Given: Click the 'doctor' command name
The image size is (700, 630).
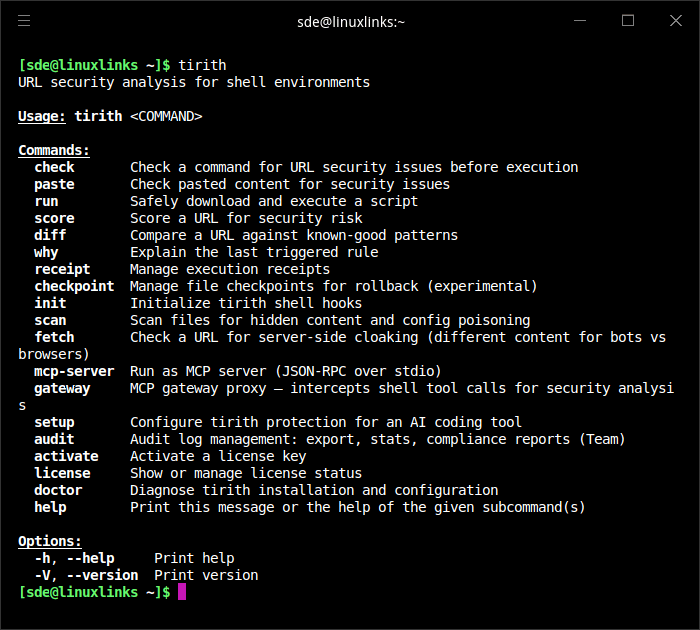Looking at the screenshot, I should point(58,490).
